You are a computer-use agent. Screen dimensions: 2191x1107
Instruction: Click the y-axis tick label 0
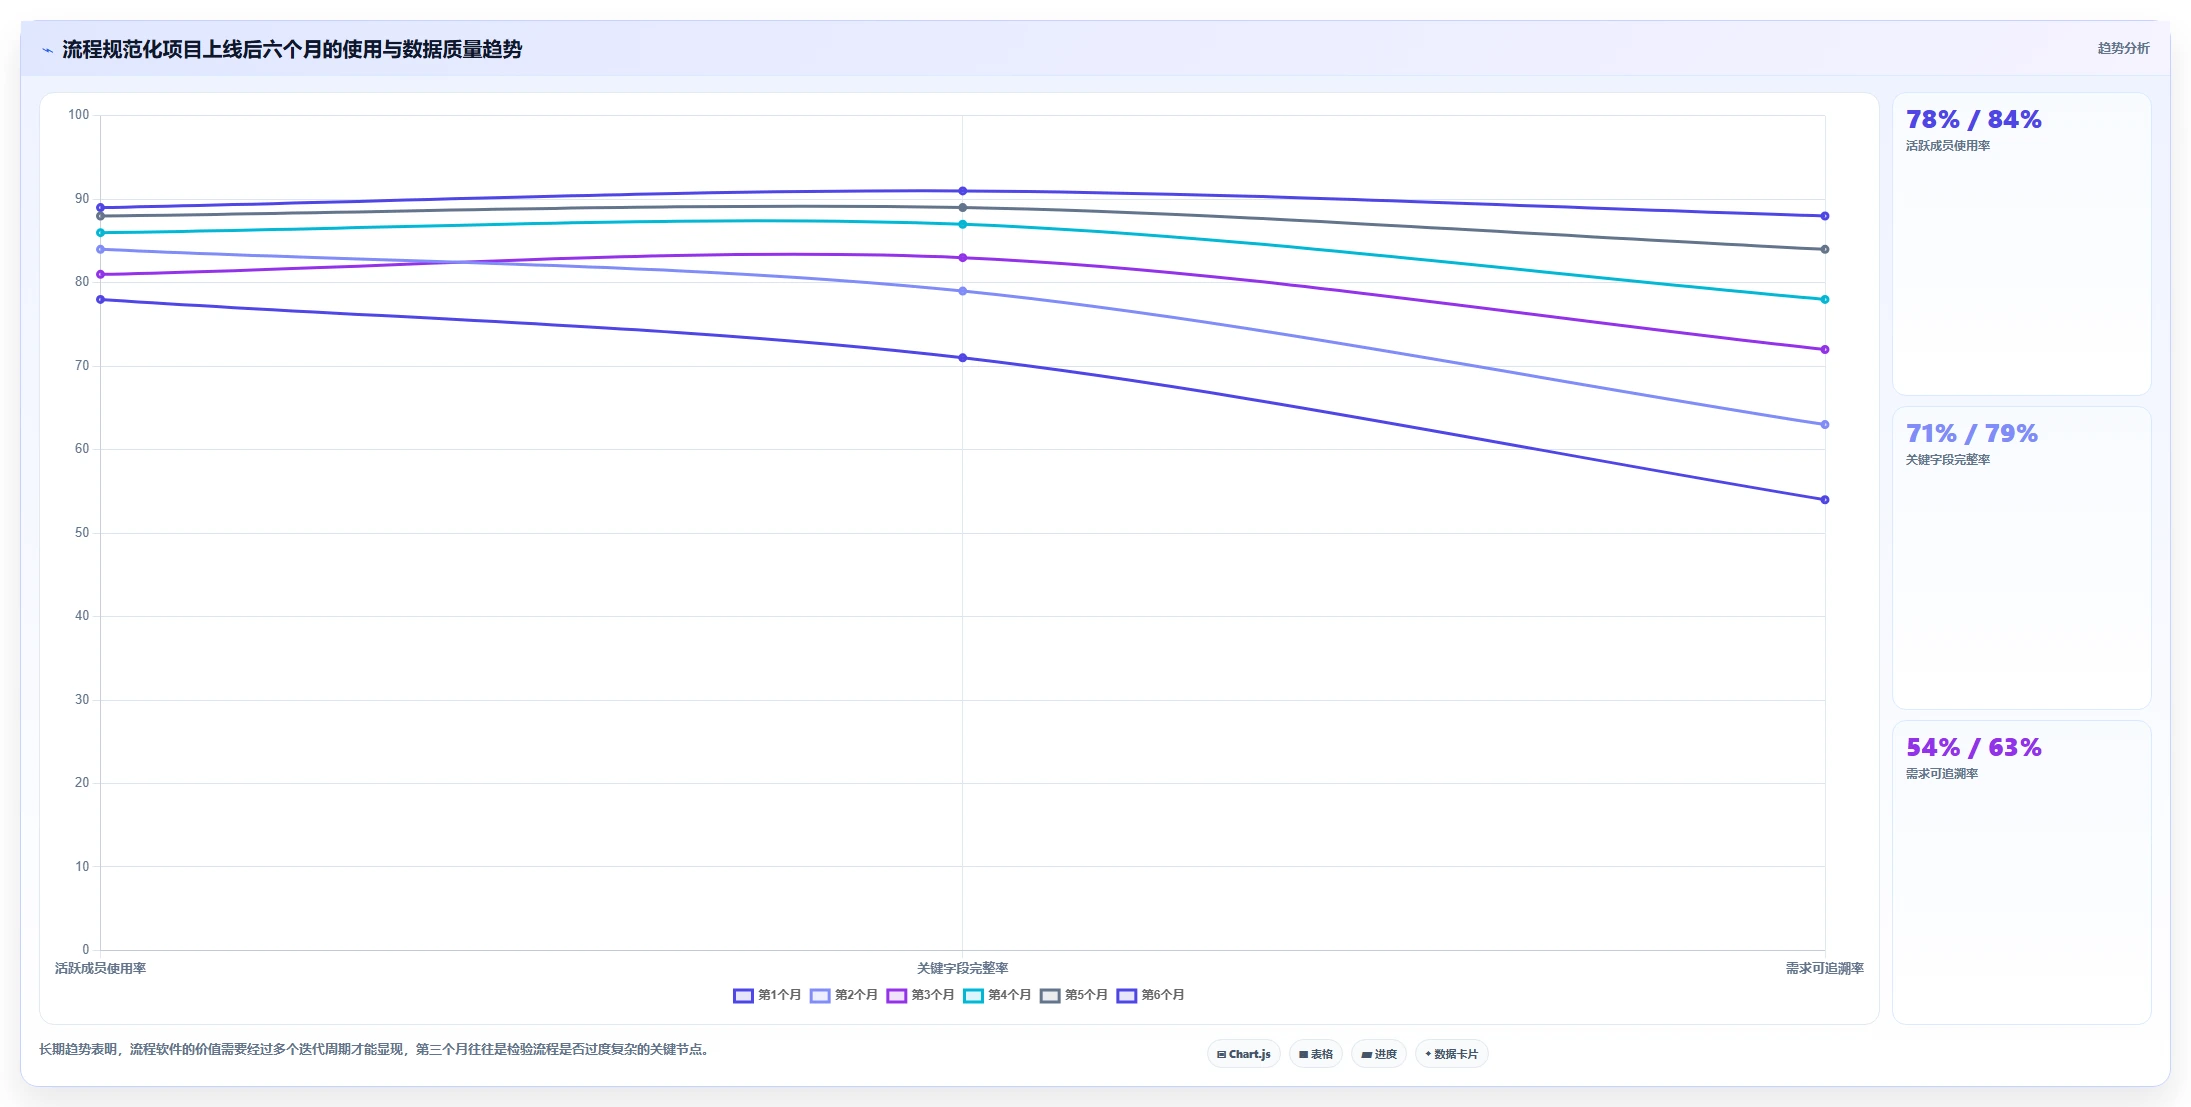pyautogui.click(x=86, y=950)
